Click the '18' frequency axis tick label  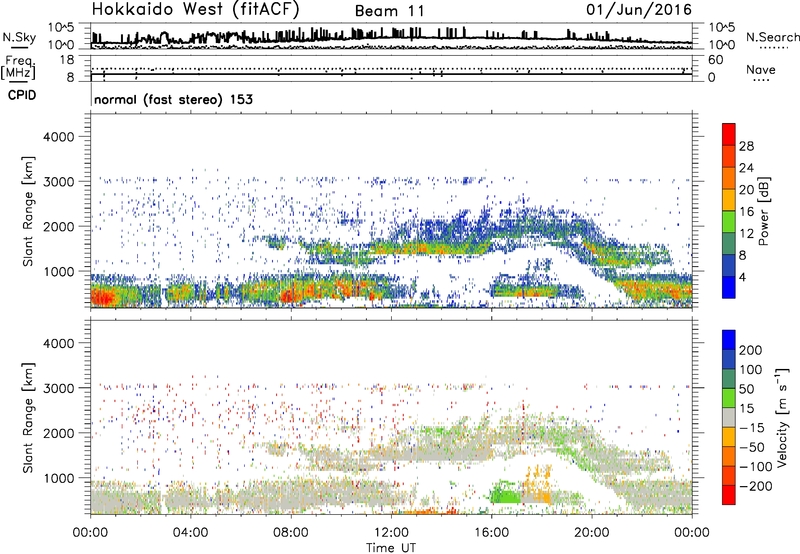pyautogui.click(x=66, y=60)
